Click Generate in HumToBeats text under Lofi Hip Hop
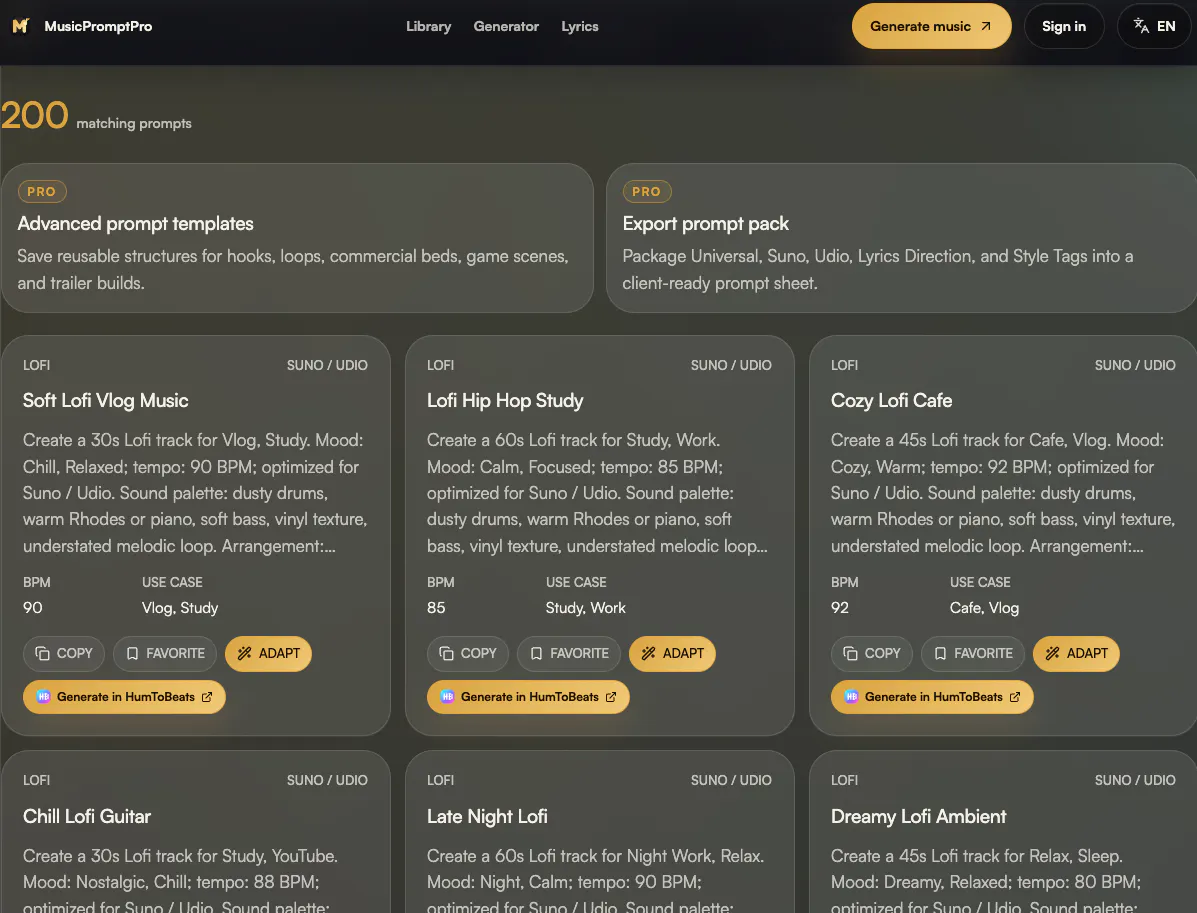 click(530, 697)
